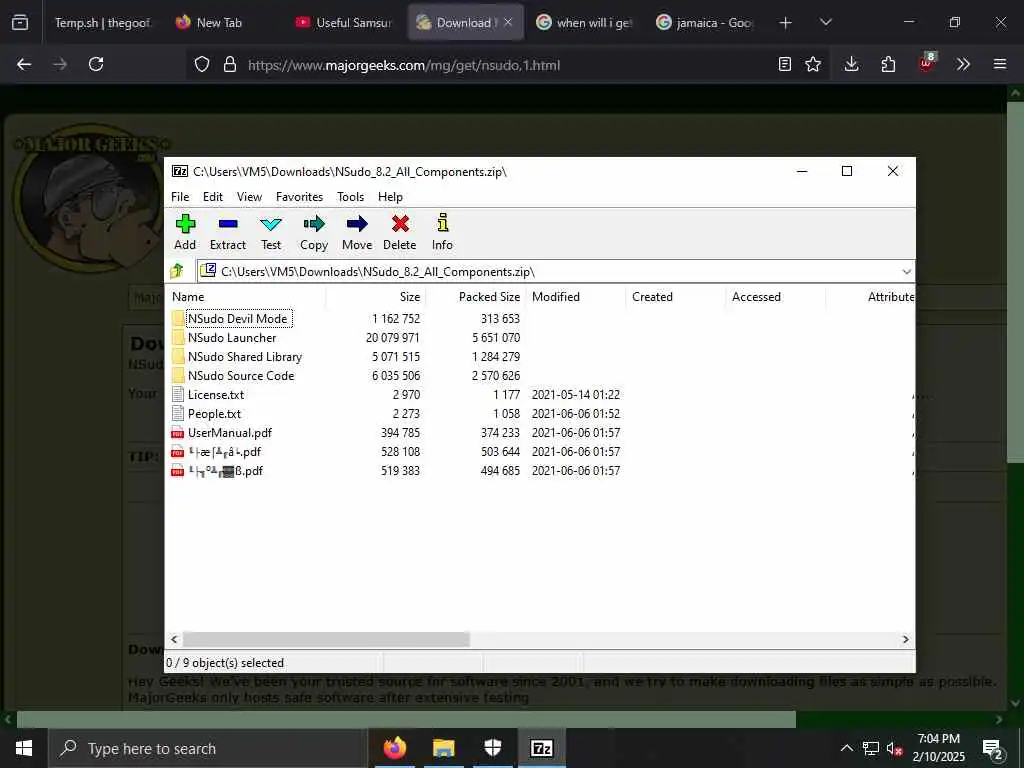Switch to the 'when will i get' tab
Viewport: 1024px width, 768px height.
click(584, 22)
